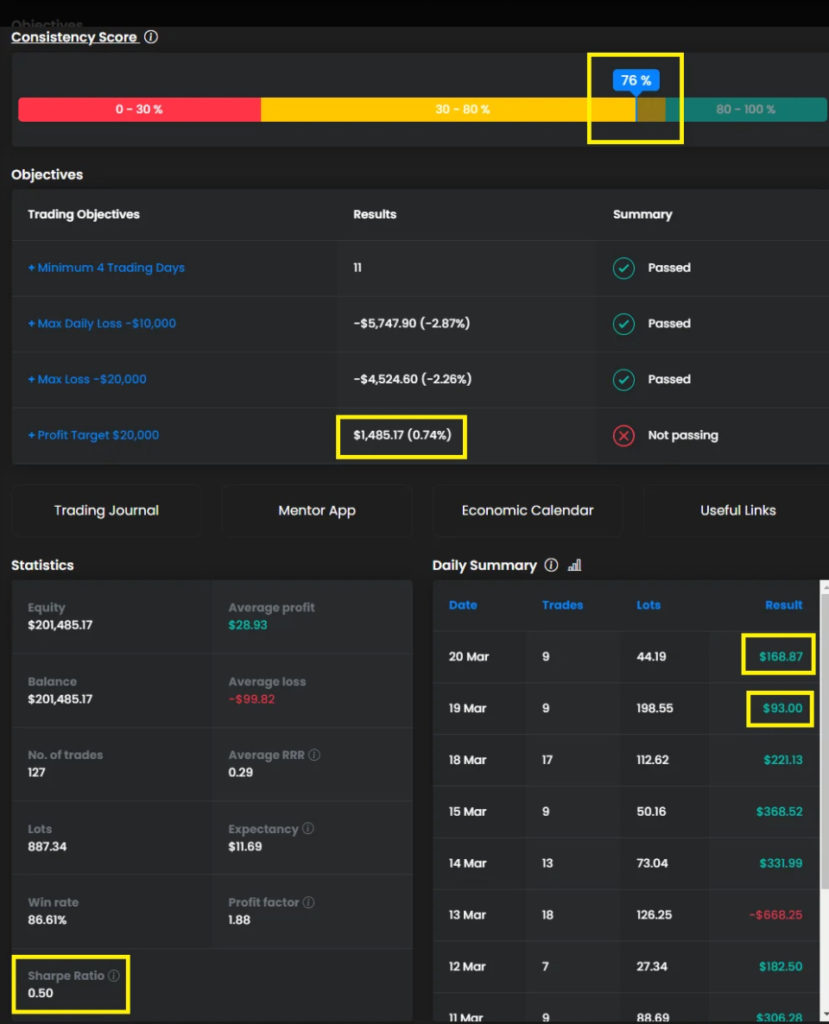Image resolution: width=829 pixels, height=1024 pixels.
Task: Click the red Not passing status icon
Action: 623,436
